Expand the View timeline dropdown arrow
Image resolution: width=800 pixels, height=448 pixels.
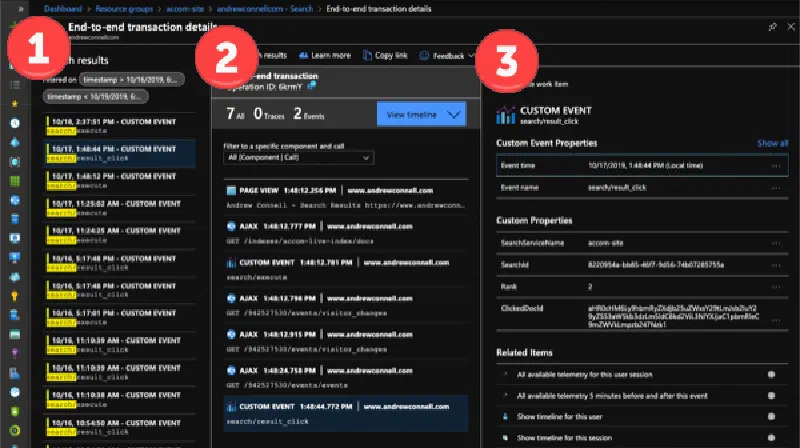point(454,114)
